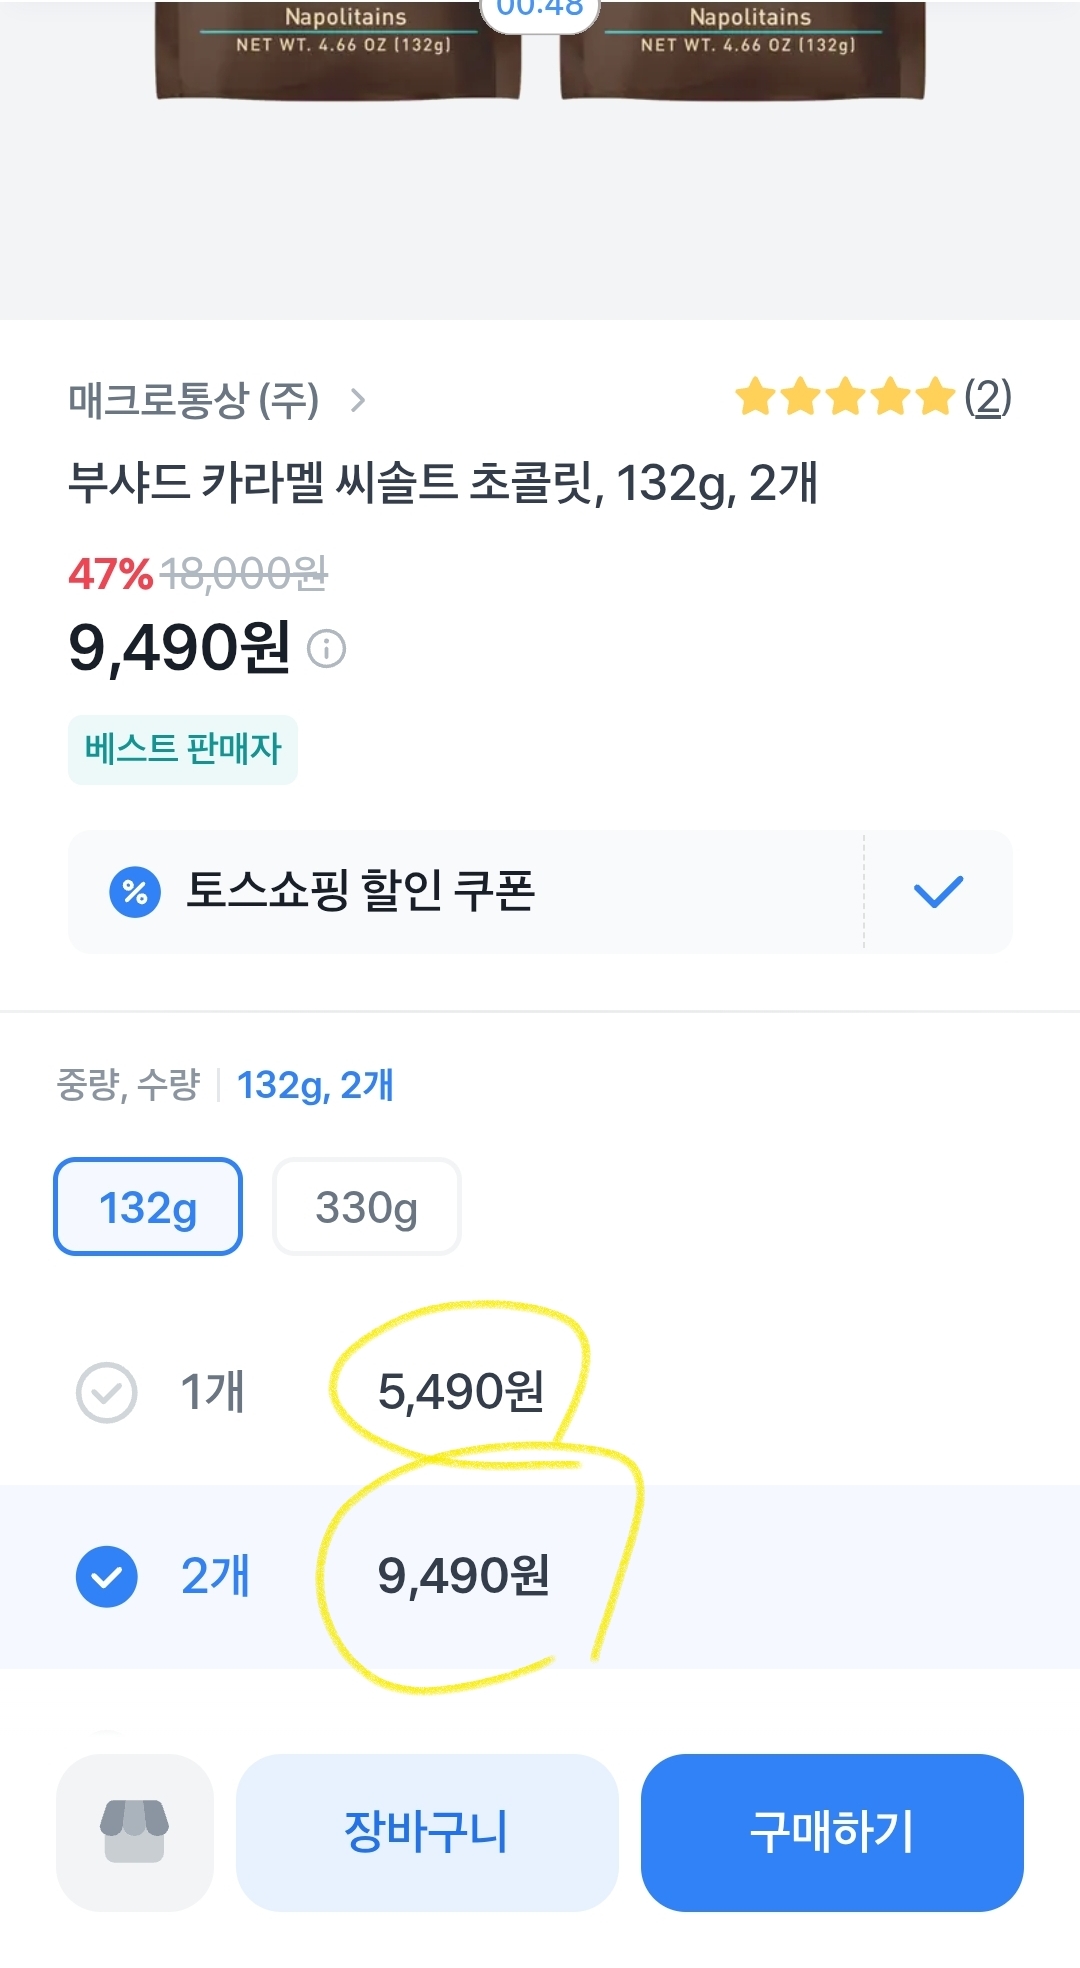
Task: Expand seller page via chevron arrow
Action: 358,401
